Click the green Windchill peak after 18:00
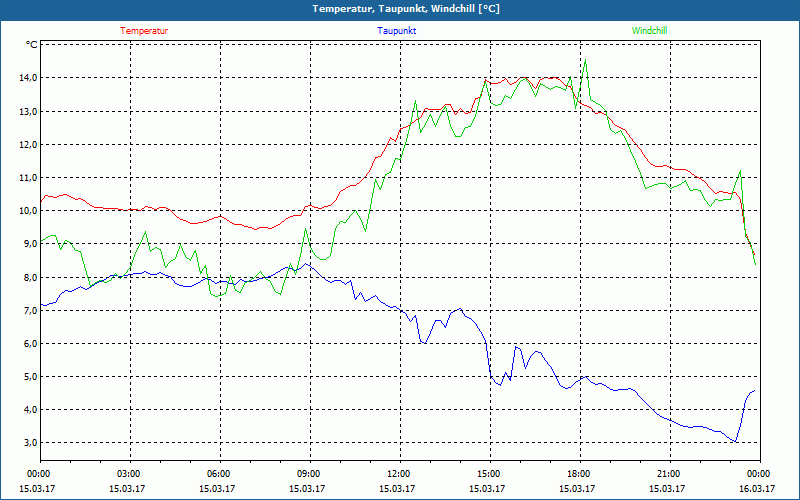The width and height of the screenshot is (800, 500). tap(585, 60)
